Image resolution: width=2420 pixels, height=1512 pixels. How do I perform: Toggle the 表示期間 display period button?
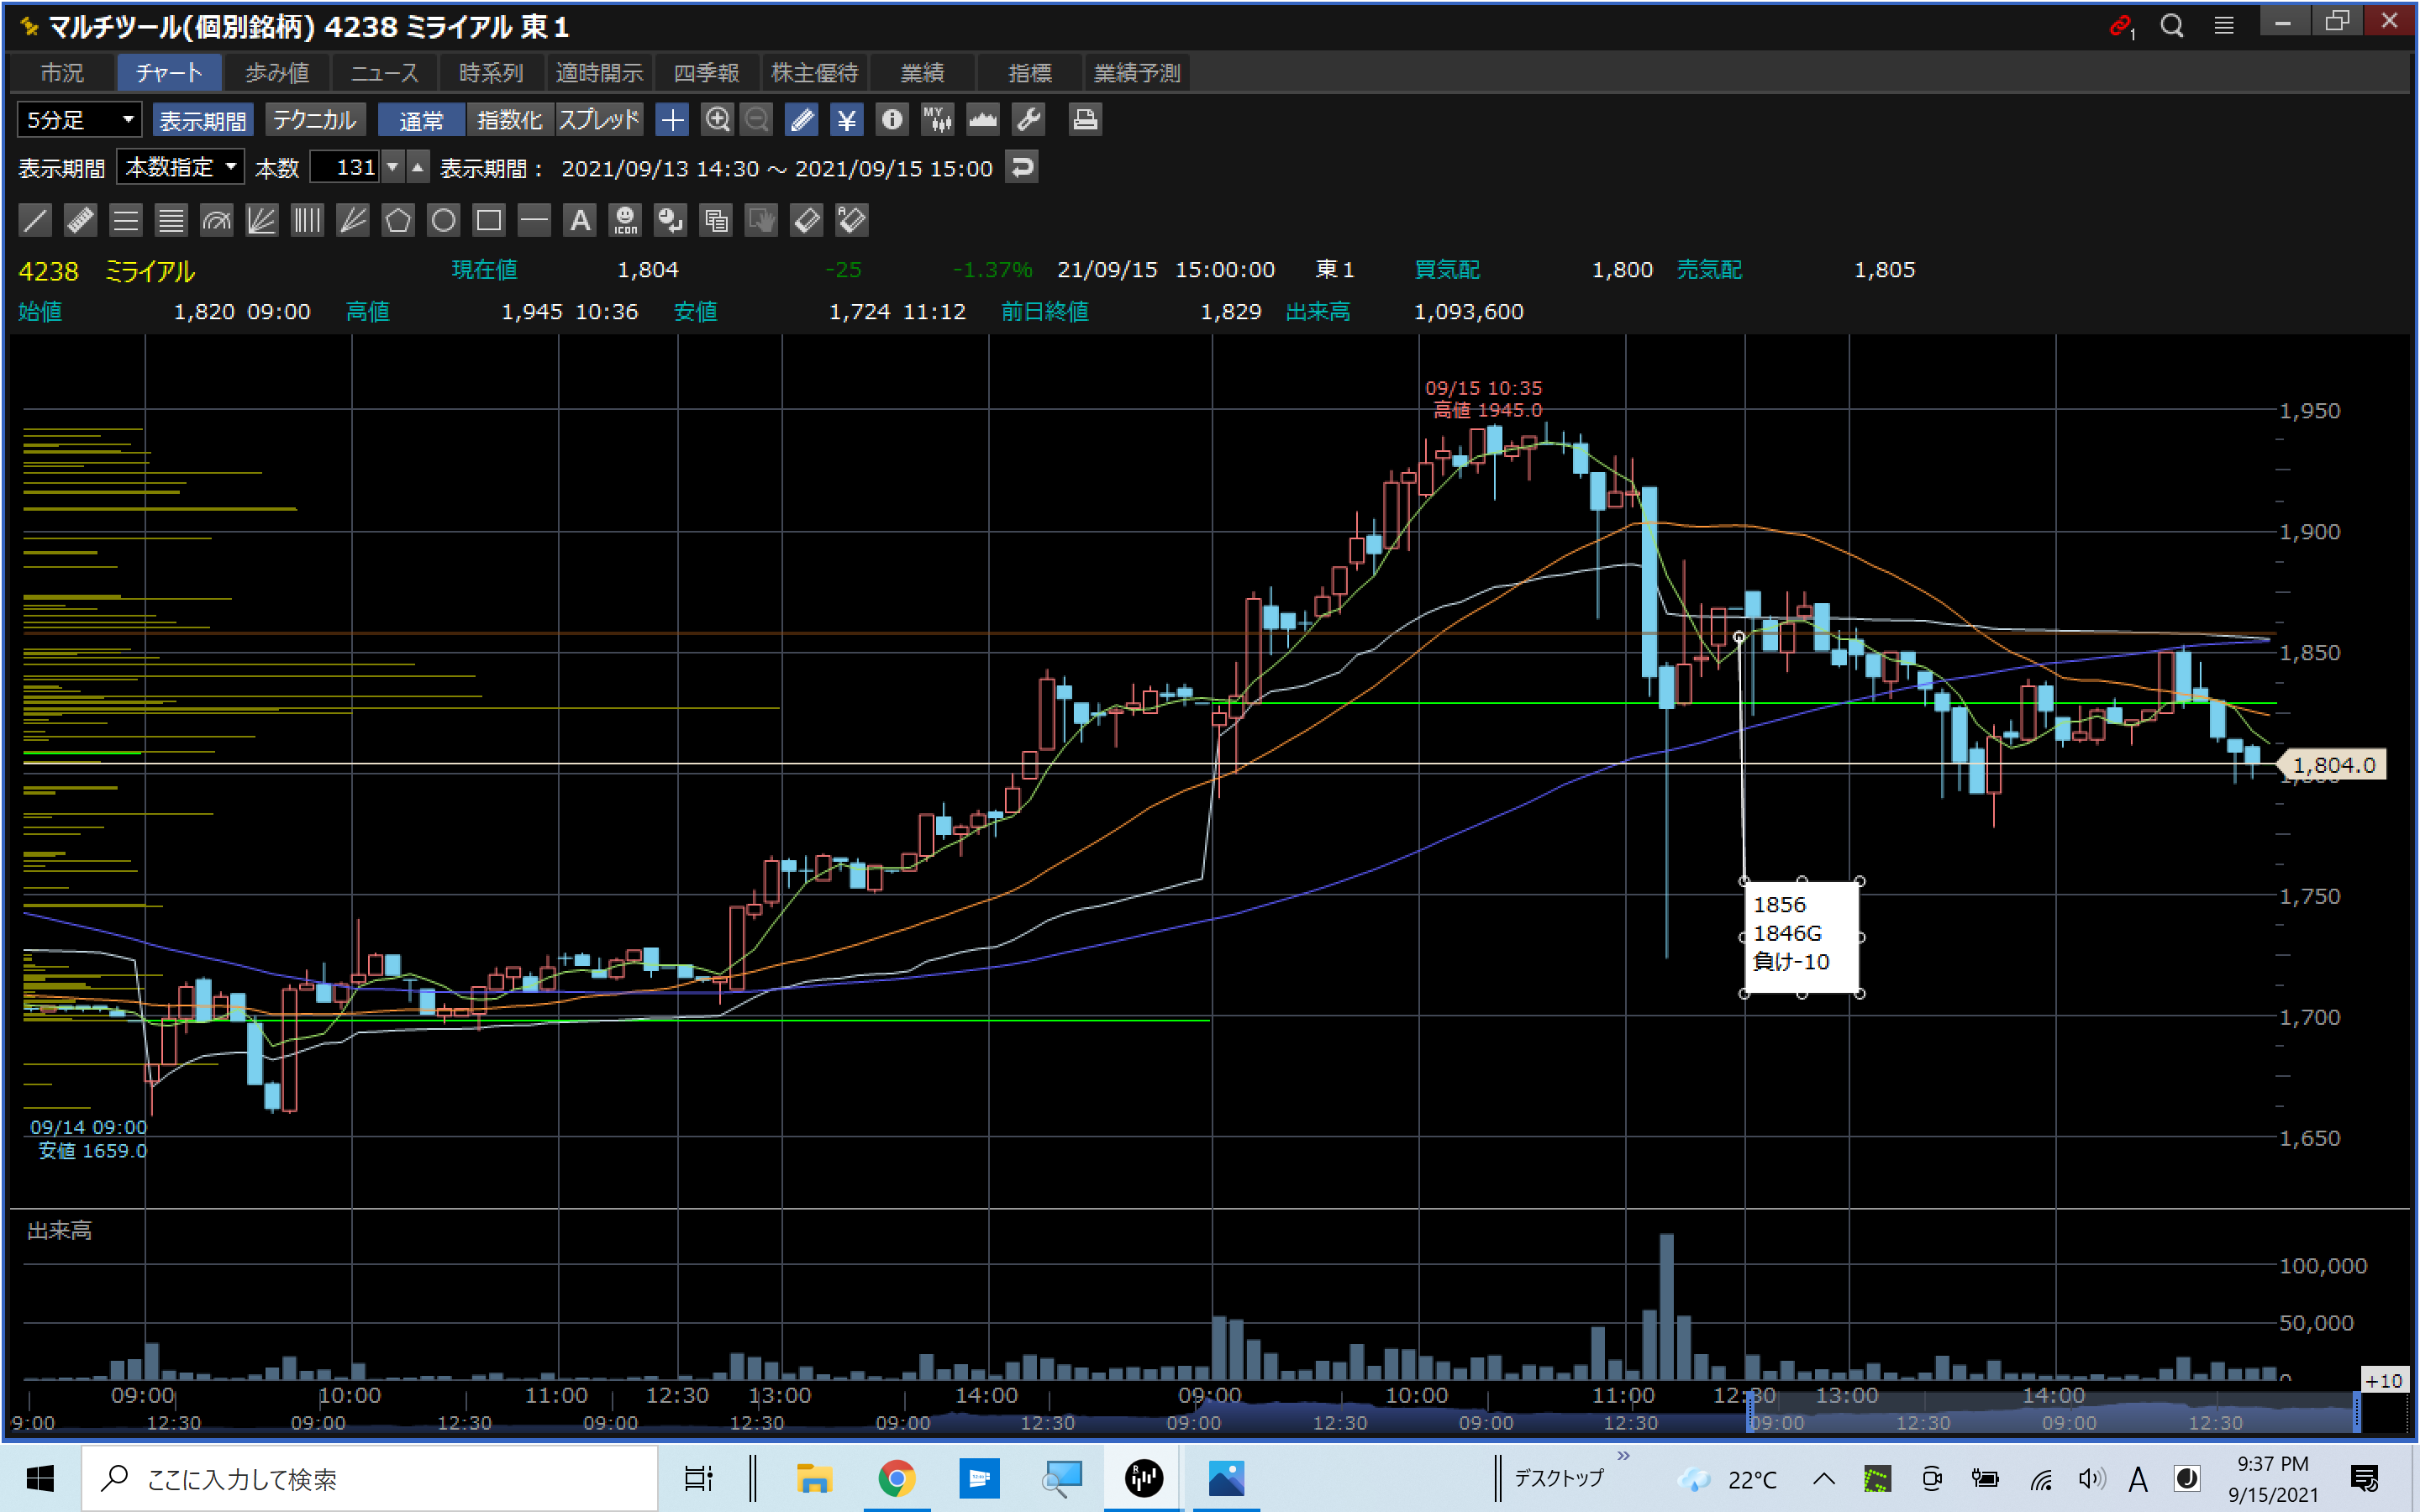pos(203,120)
